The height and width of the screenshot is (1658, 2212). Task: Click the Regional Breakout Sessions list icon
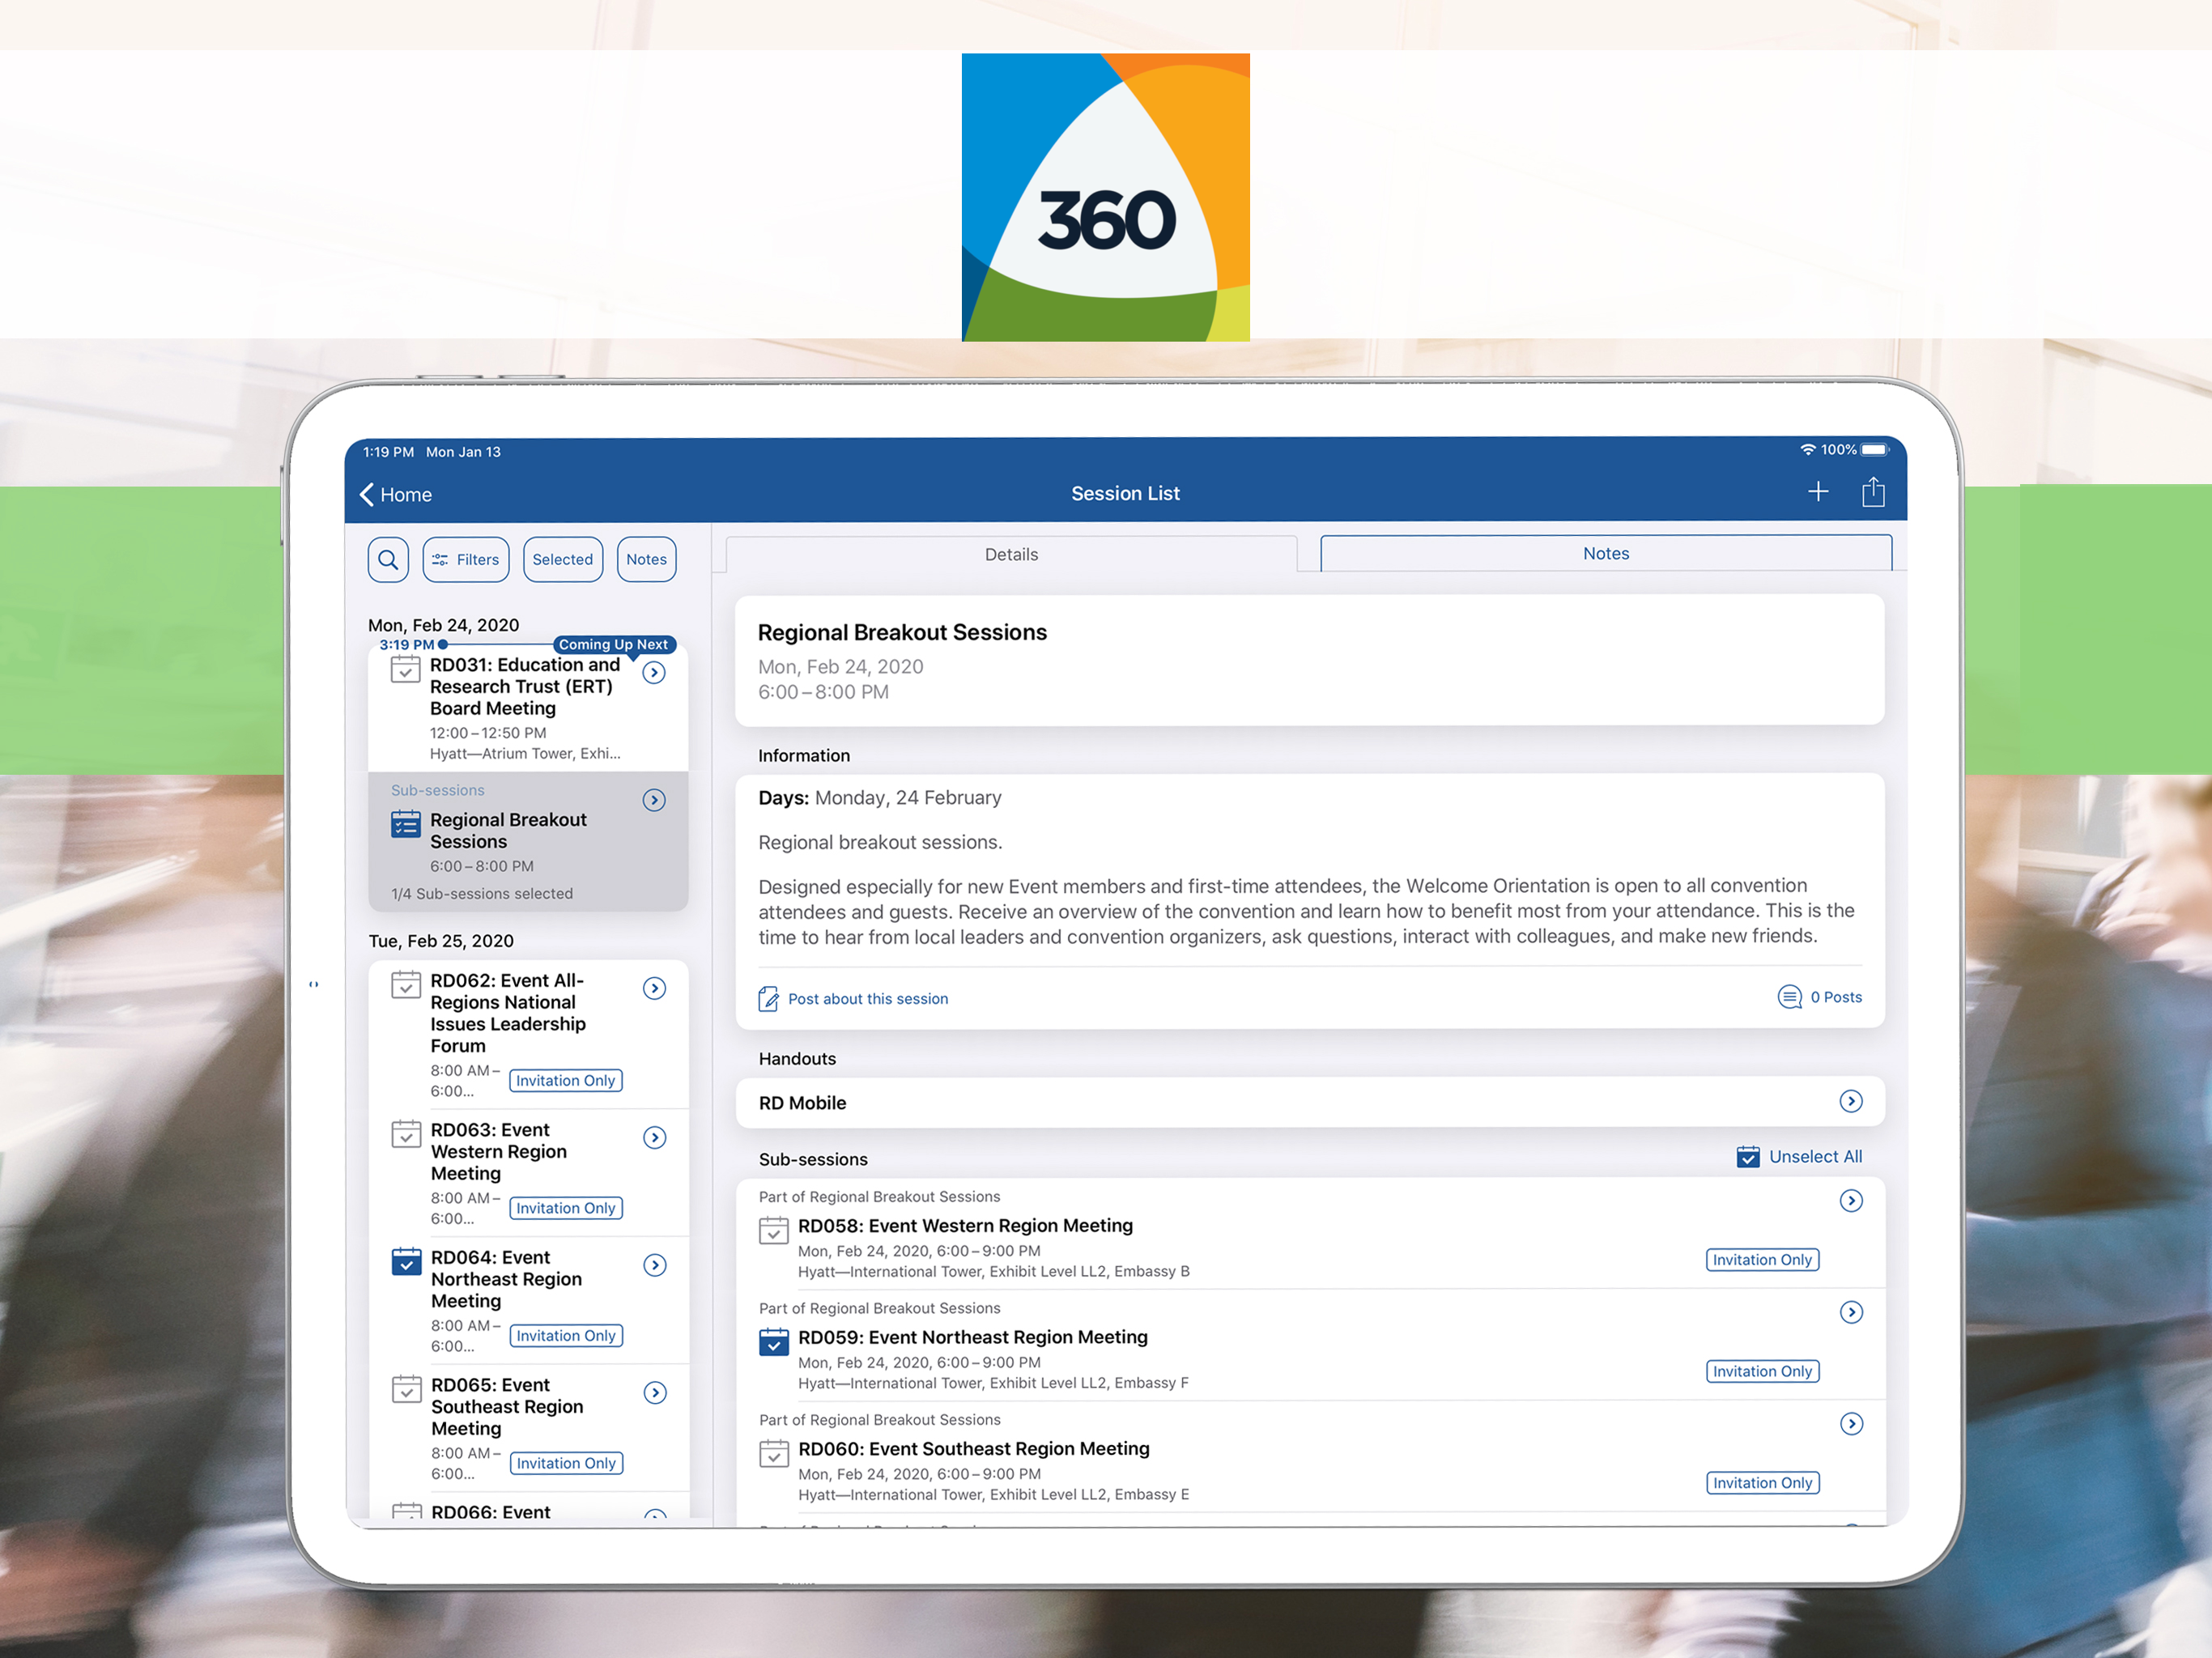tap(406, 824)
